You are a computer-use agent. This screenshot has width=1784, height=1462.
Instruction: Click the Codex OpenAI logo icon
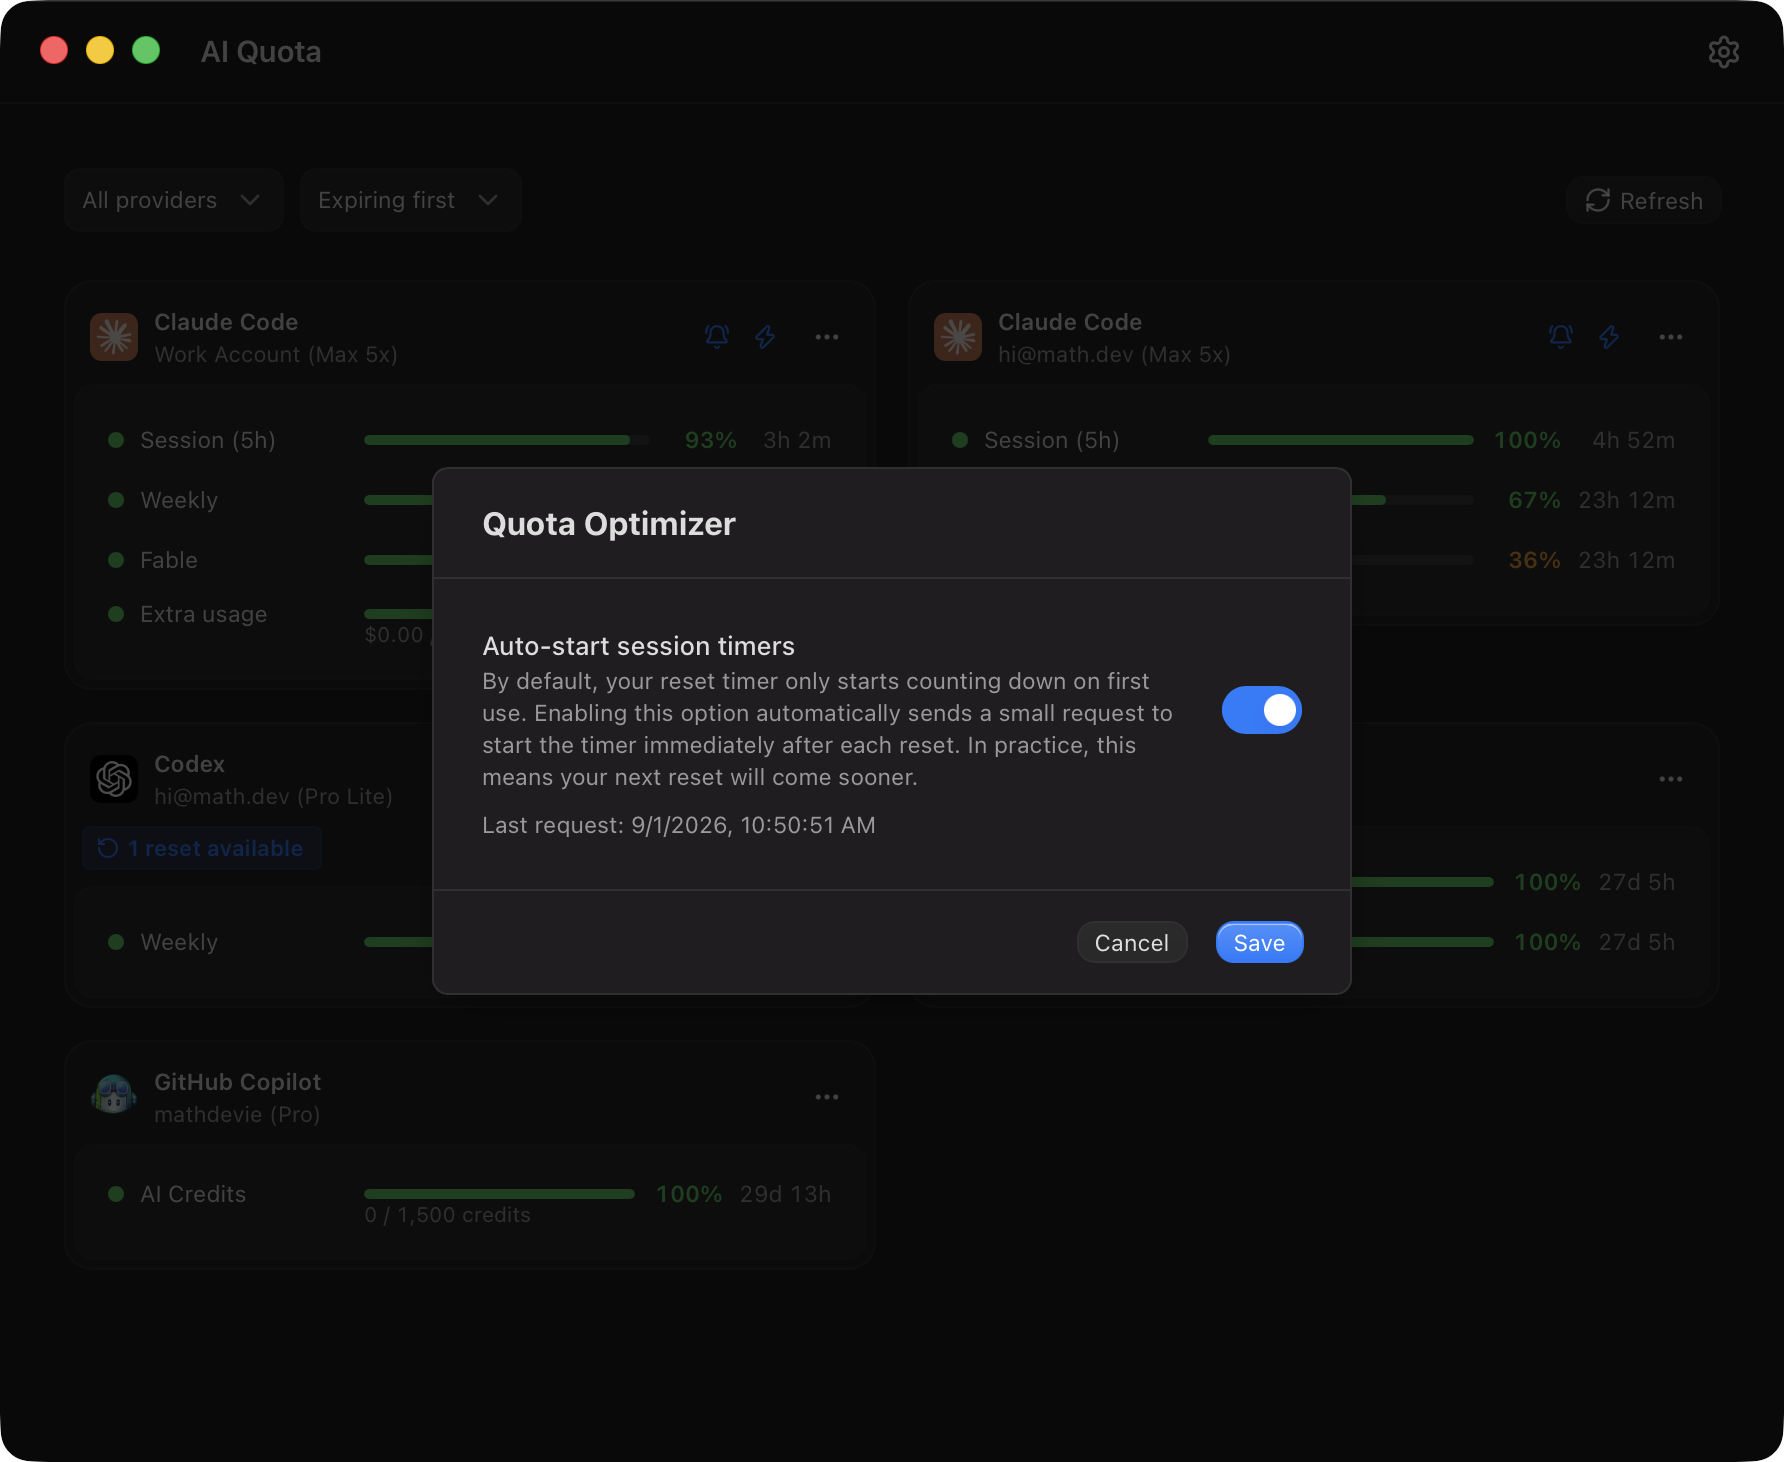click(114, 779)
